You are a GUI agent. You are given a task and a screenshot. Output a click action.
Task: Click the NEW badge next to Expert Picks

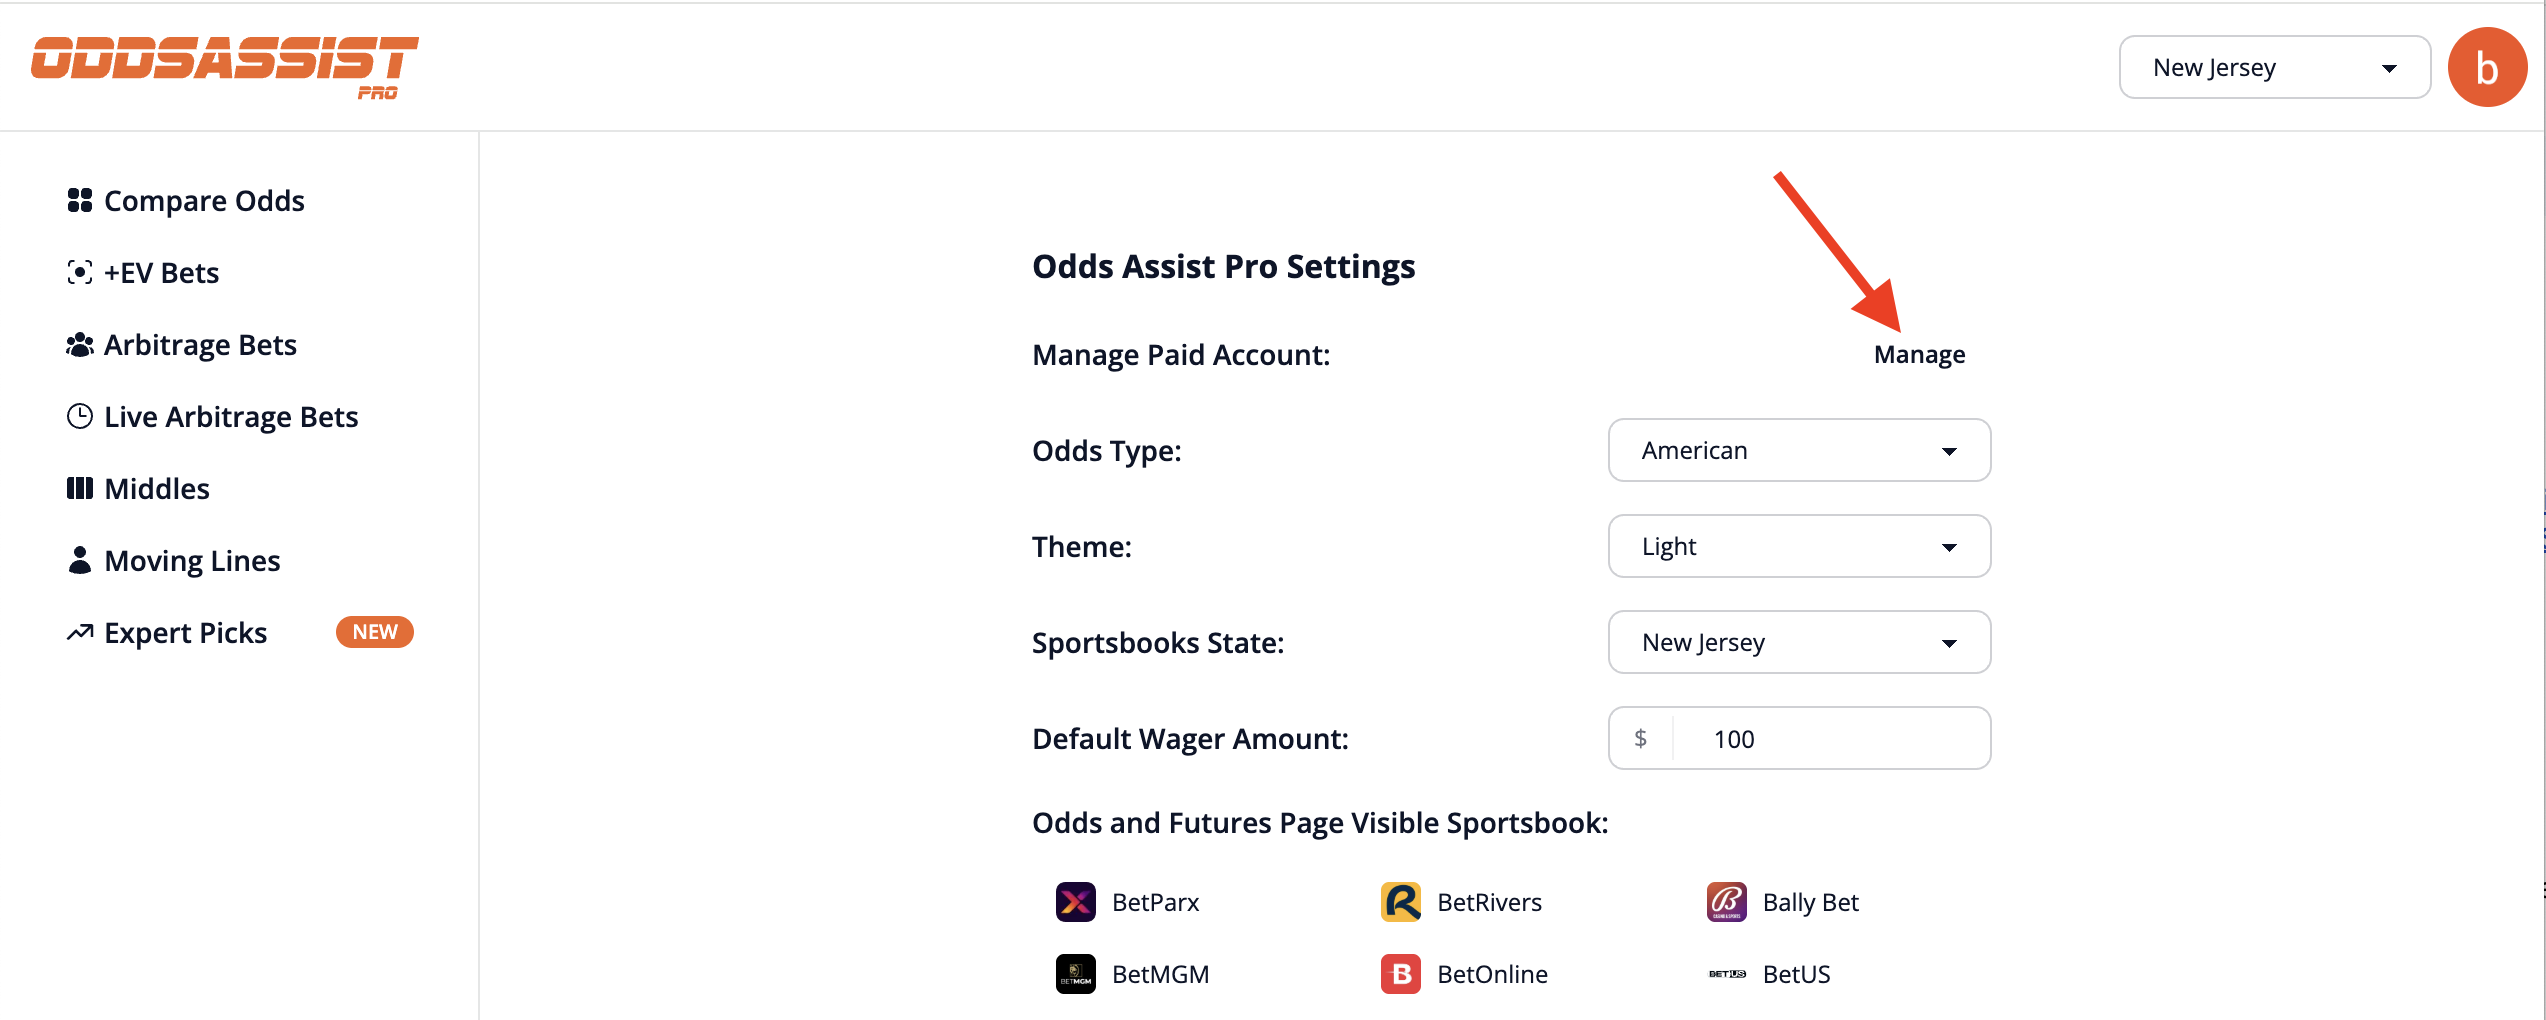click(374, 631)
